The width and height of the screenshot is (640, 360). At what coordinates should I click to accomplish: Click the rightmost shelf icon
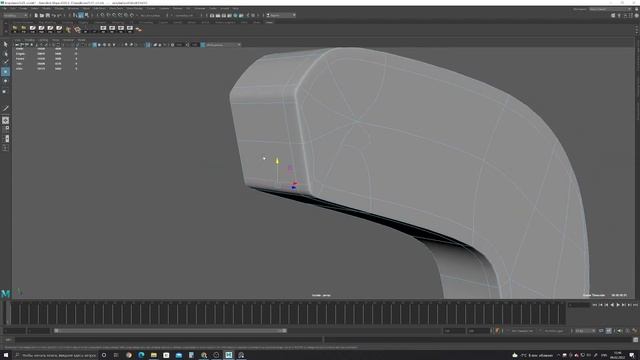coord(138,29)
